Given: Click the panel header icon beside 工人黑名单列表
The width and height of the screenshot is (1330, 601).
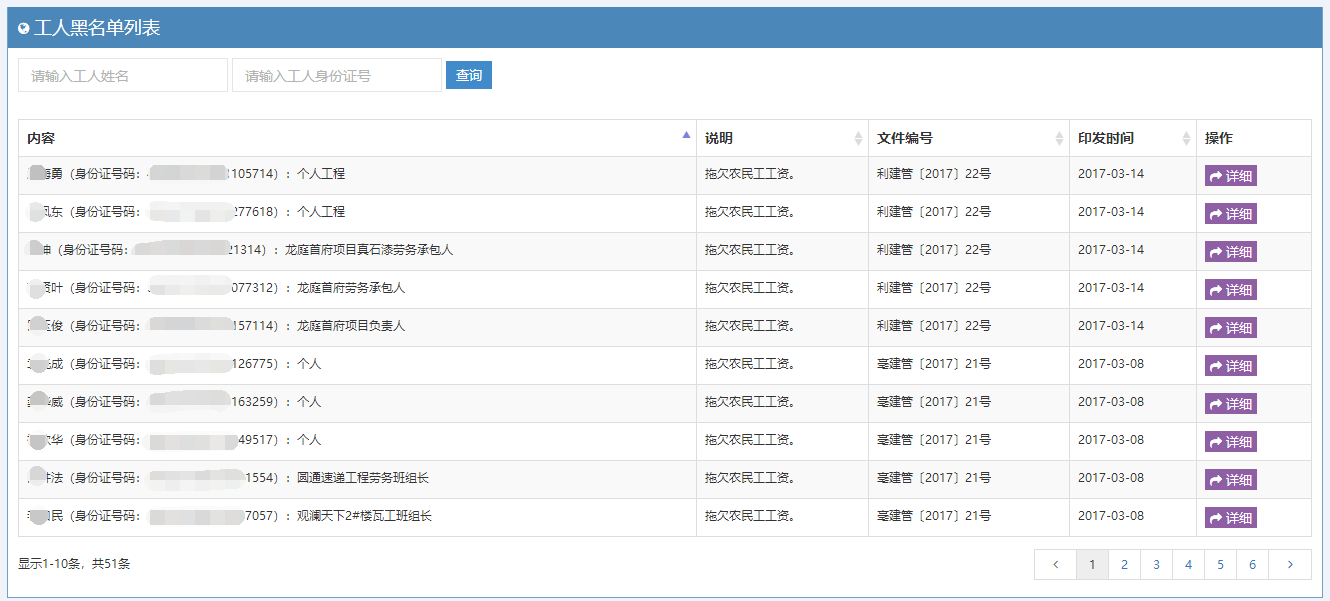Looking at the screenshot, I should pyautogui.click(x=24, y=29).
